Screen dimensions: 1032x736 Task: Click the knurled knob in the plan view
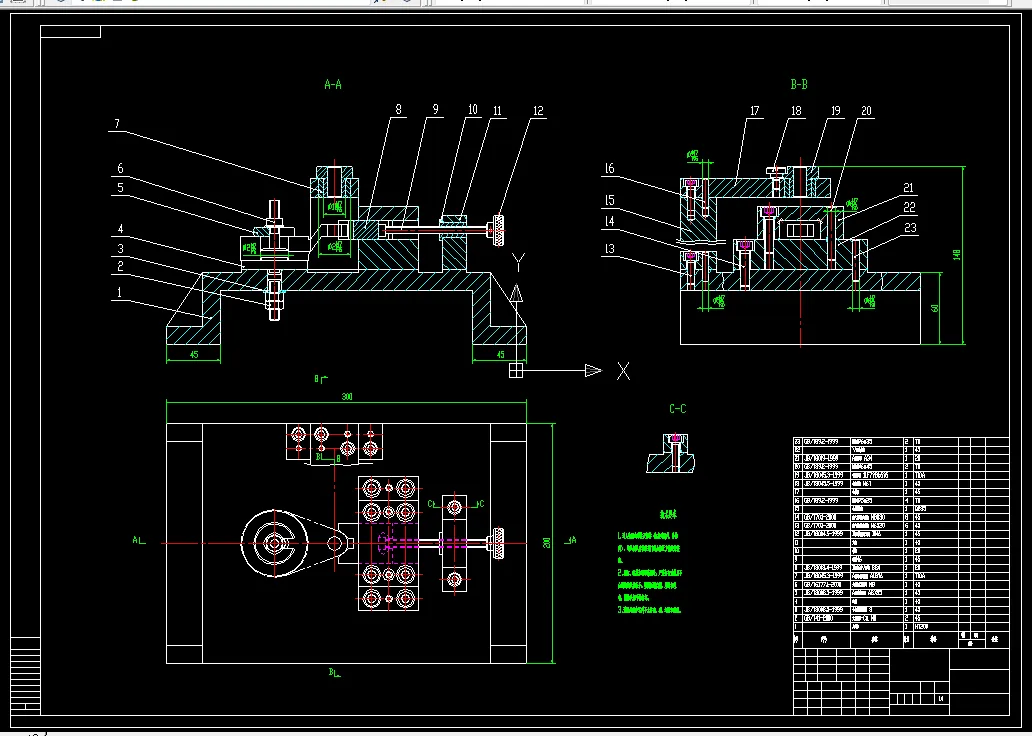coord(499,542)
